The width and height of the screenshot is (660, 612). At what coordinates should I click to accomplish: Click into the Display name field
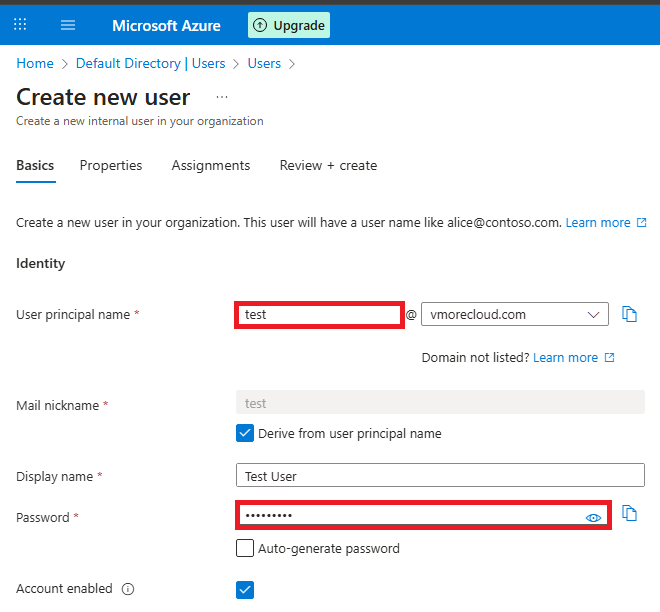pos(440,476)
